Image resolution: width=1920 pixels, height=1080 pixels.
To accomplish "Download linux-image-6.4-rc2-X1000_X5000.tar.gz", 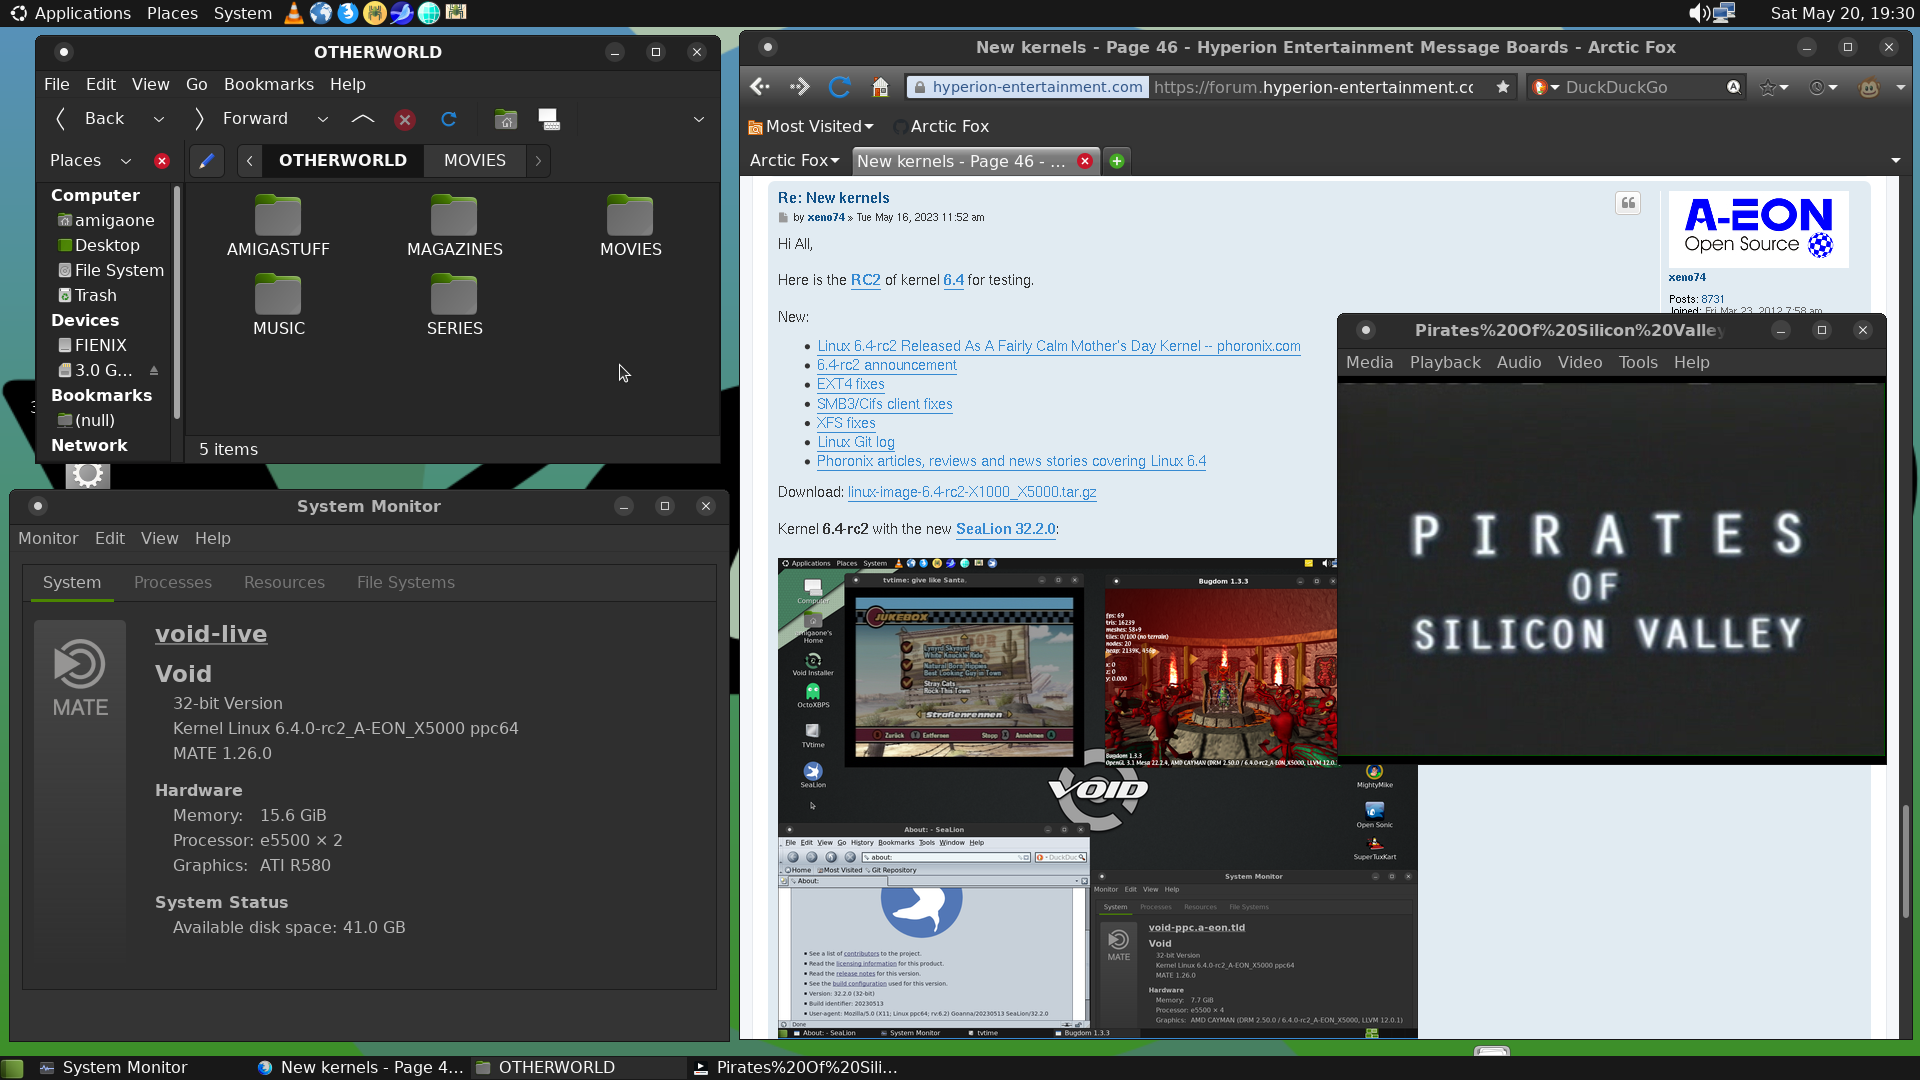I will (972, 493).
